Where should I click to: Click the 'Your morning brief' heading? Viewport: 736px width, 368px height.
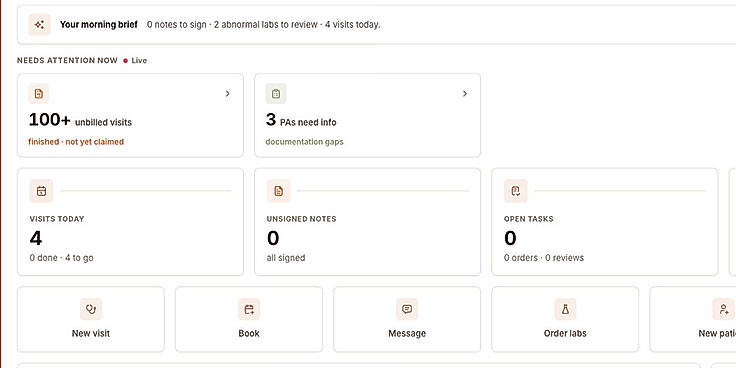(x=99, y=24)
